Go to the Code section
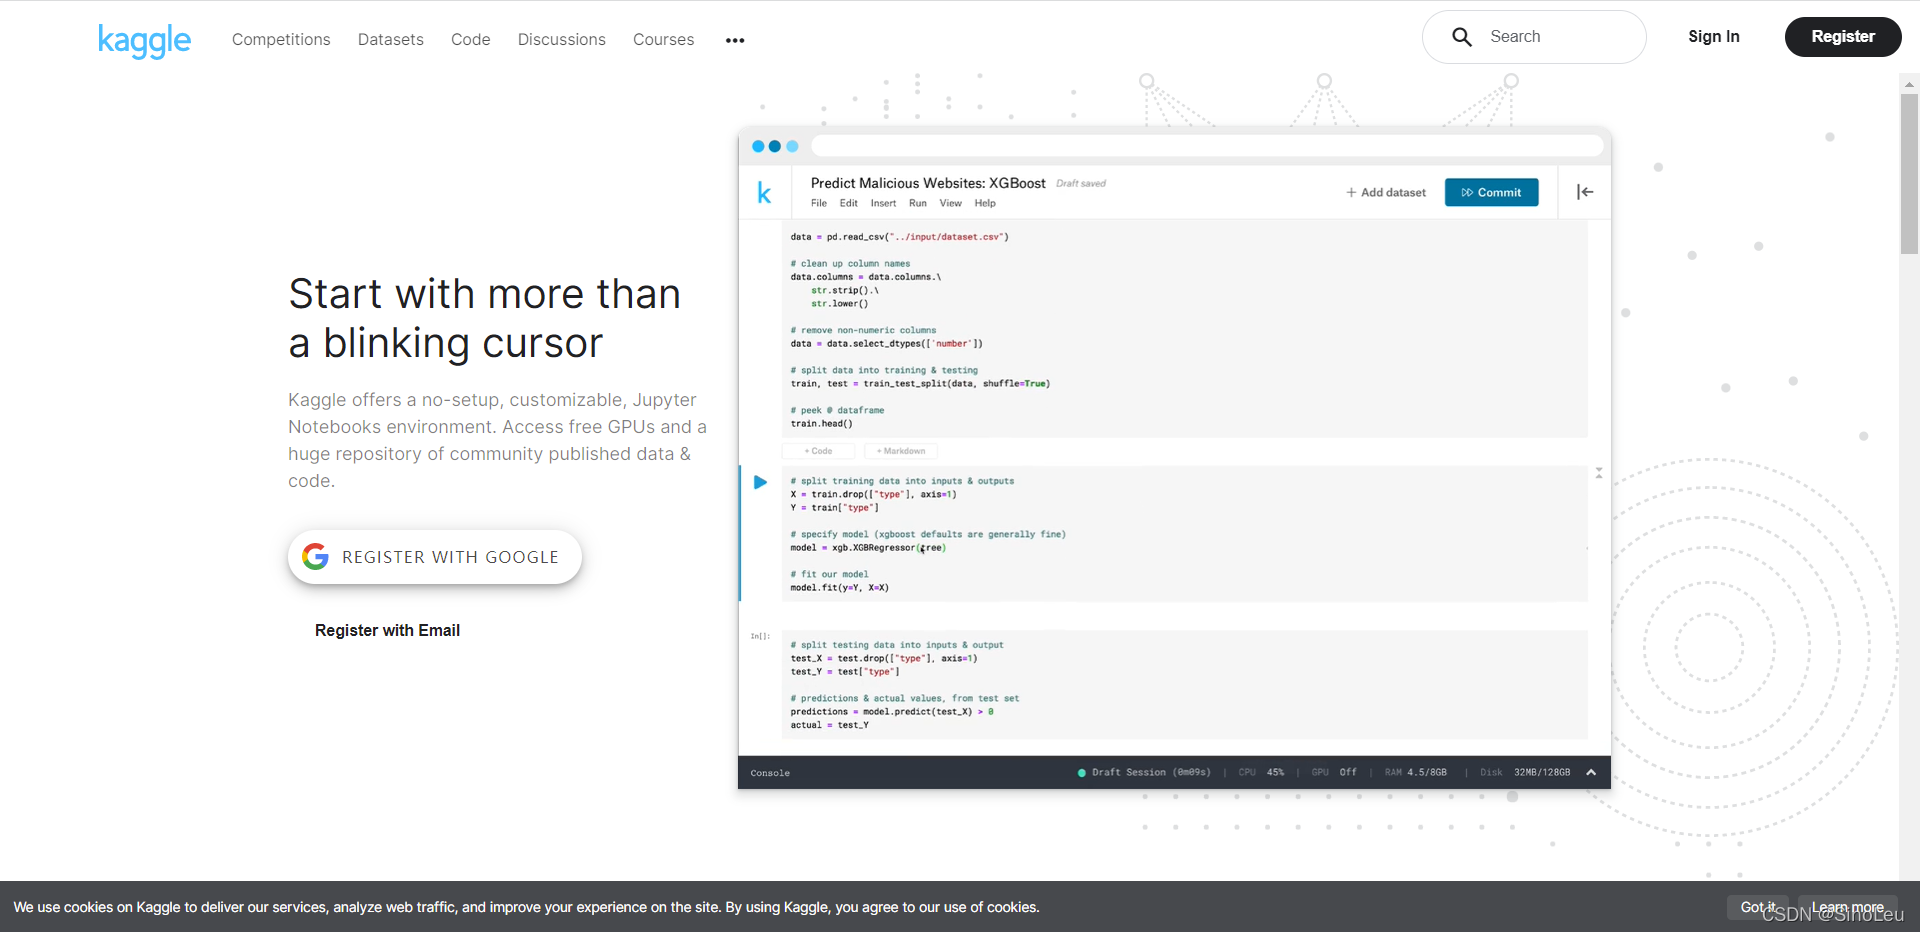Image resolution: width=1920 pixels, height=932 pixels. pyautogui.click(x=471, y=39)
